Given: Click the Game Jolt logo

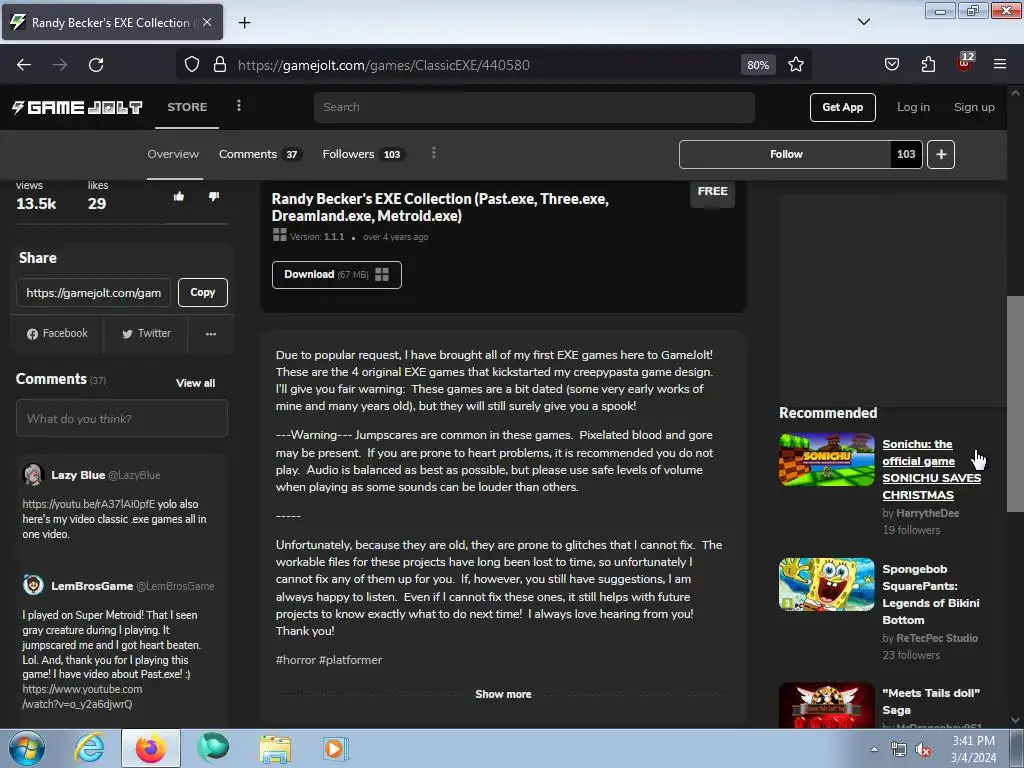Looking at the screenshot, I should (77, 107).
